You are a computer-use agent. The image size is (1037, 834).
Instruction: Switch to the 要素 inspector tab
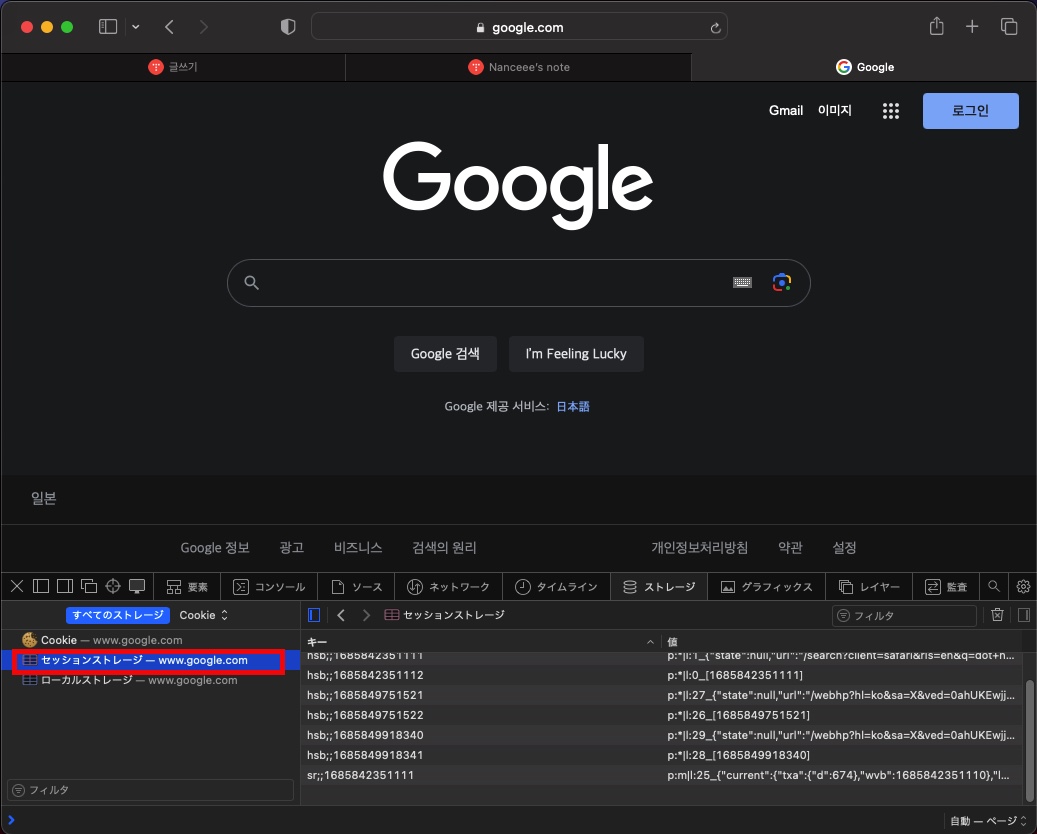click(x=187, y=587)
